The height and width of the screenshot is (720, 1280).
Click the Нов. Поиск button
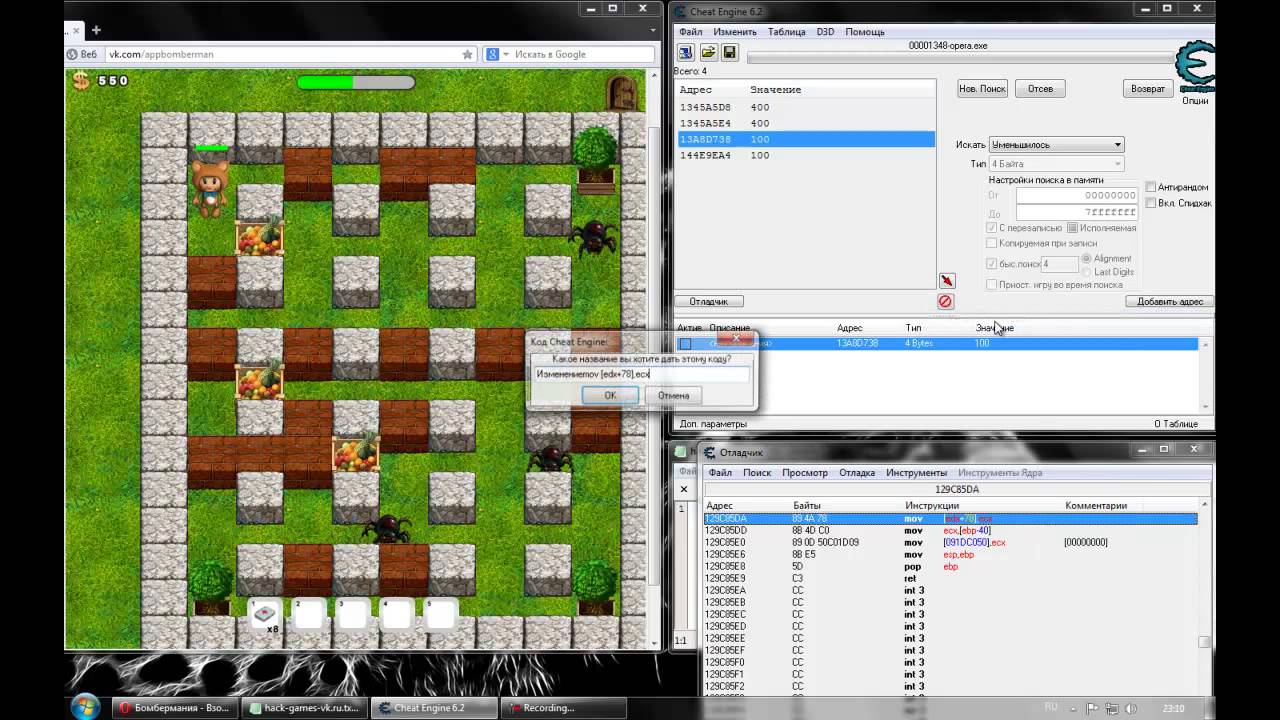coord(982,89)
